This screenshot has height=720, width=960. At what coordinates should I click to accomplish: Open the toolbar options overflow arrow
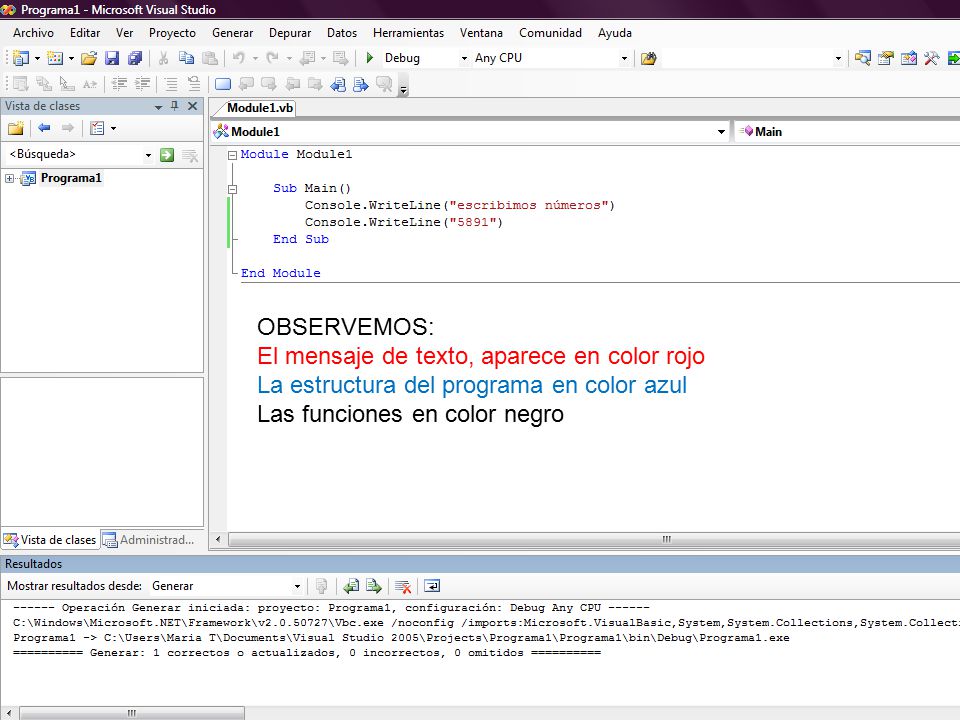pos(403,89)
